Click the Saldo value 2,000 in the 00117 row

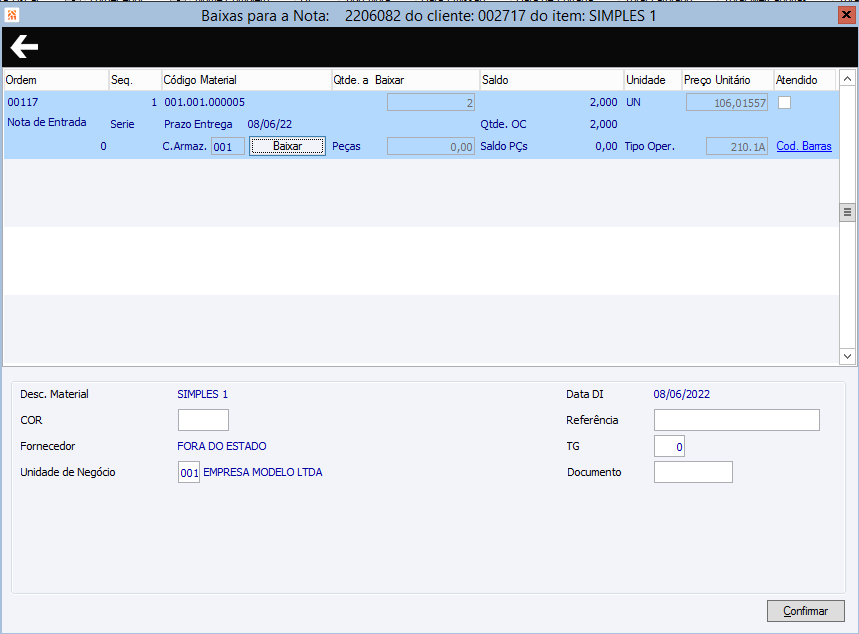[x=604, y=102]
